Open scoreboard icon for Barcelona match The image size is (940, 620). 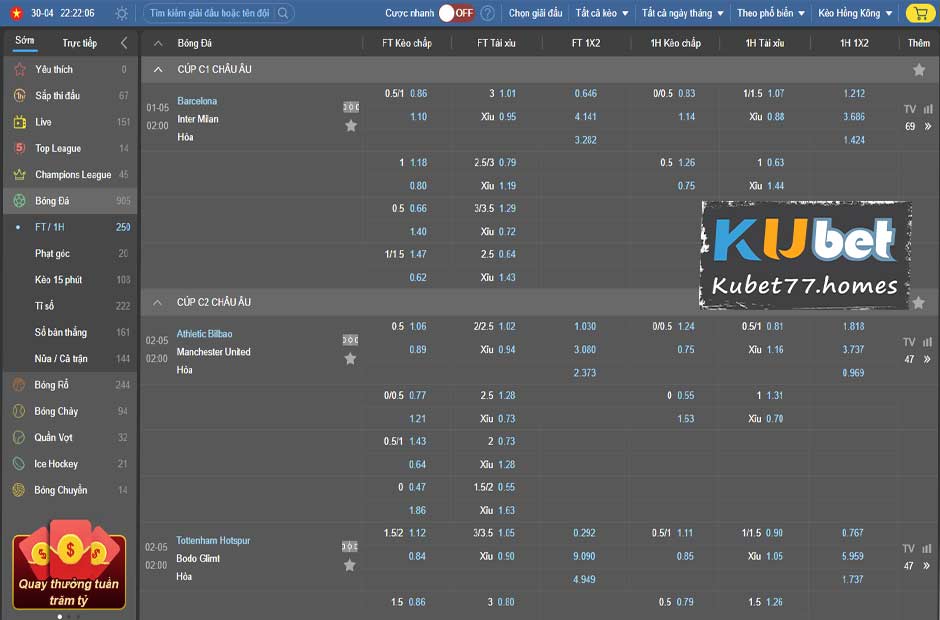pos(351,107)
